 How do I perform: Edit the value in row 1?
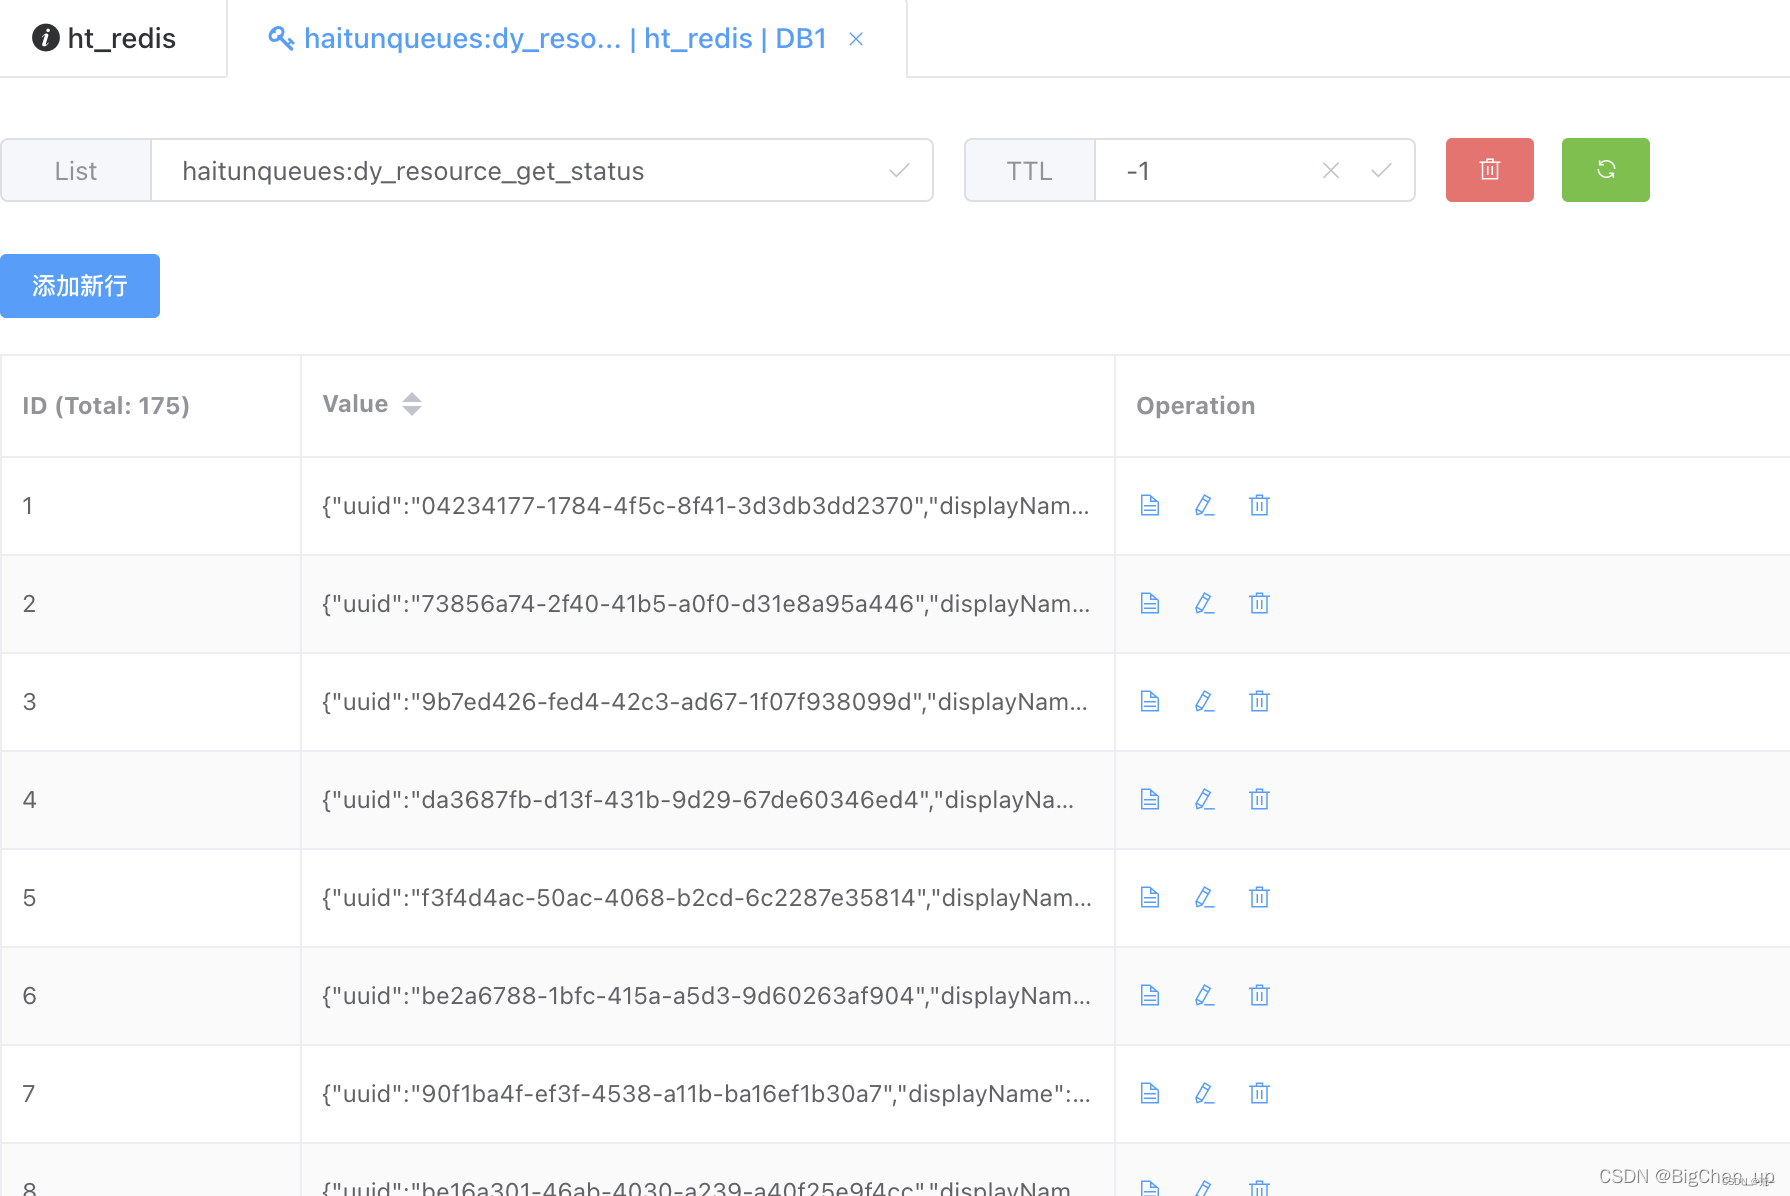pyautogui.click(x=1205, y=505)
